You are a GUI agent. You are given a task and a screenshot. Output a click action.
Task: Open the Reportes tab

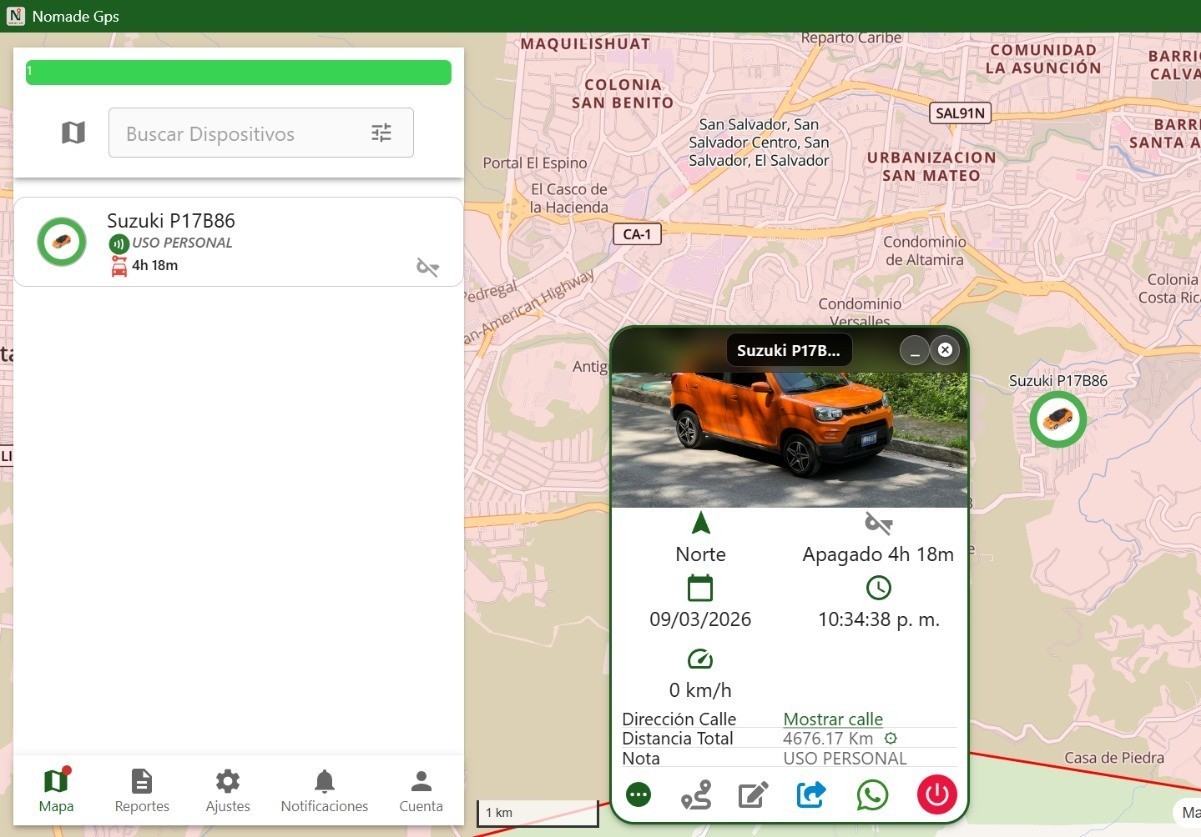pyautogui.click(x=142, y=790)
